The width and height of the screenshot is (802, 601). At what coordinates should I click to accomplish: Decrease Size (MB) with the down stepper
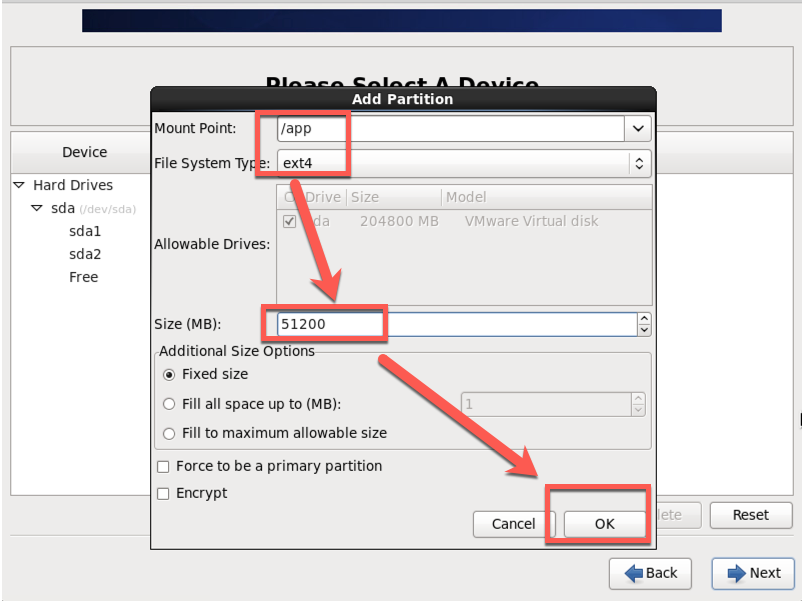[644, 330]
